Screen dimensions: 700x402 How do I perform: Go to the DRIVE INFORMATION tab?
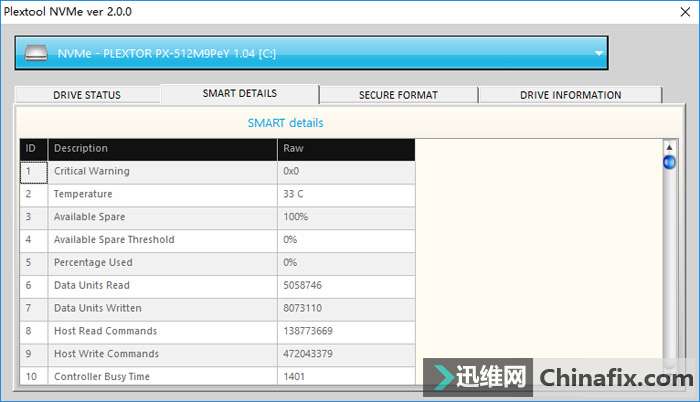point(571,95)
